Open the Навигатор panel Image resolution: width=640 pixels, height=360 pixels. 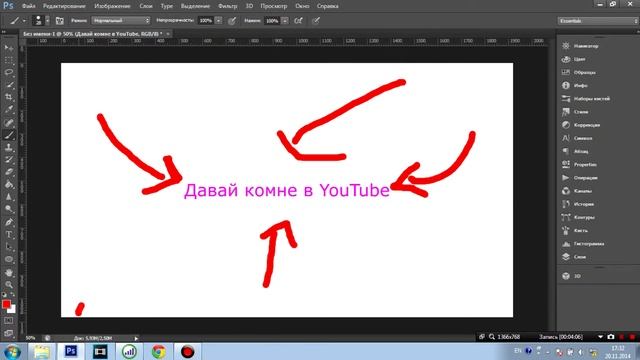580,46
